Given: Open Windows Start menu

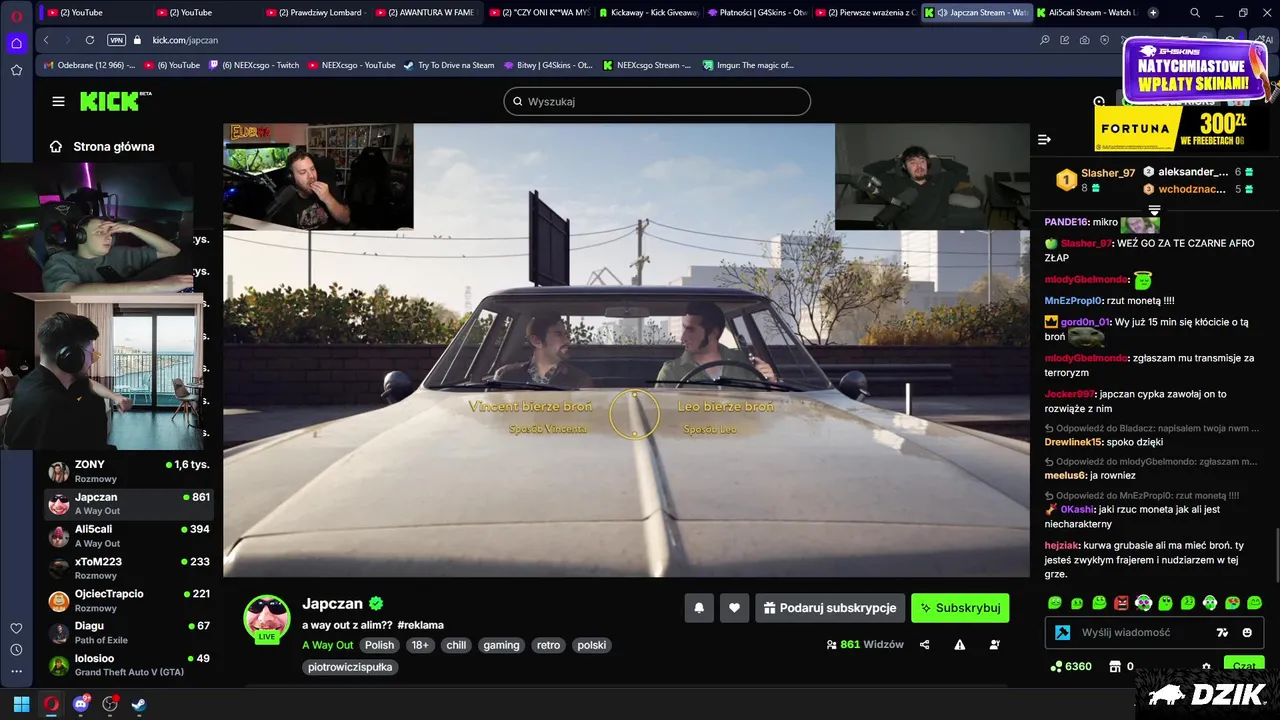Looking at the screenshot, I should tap(21, 704).
